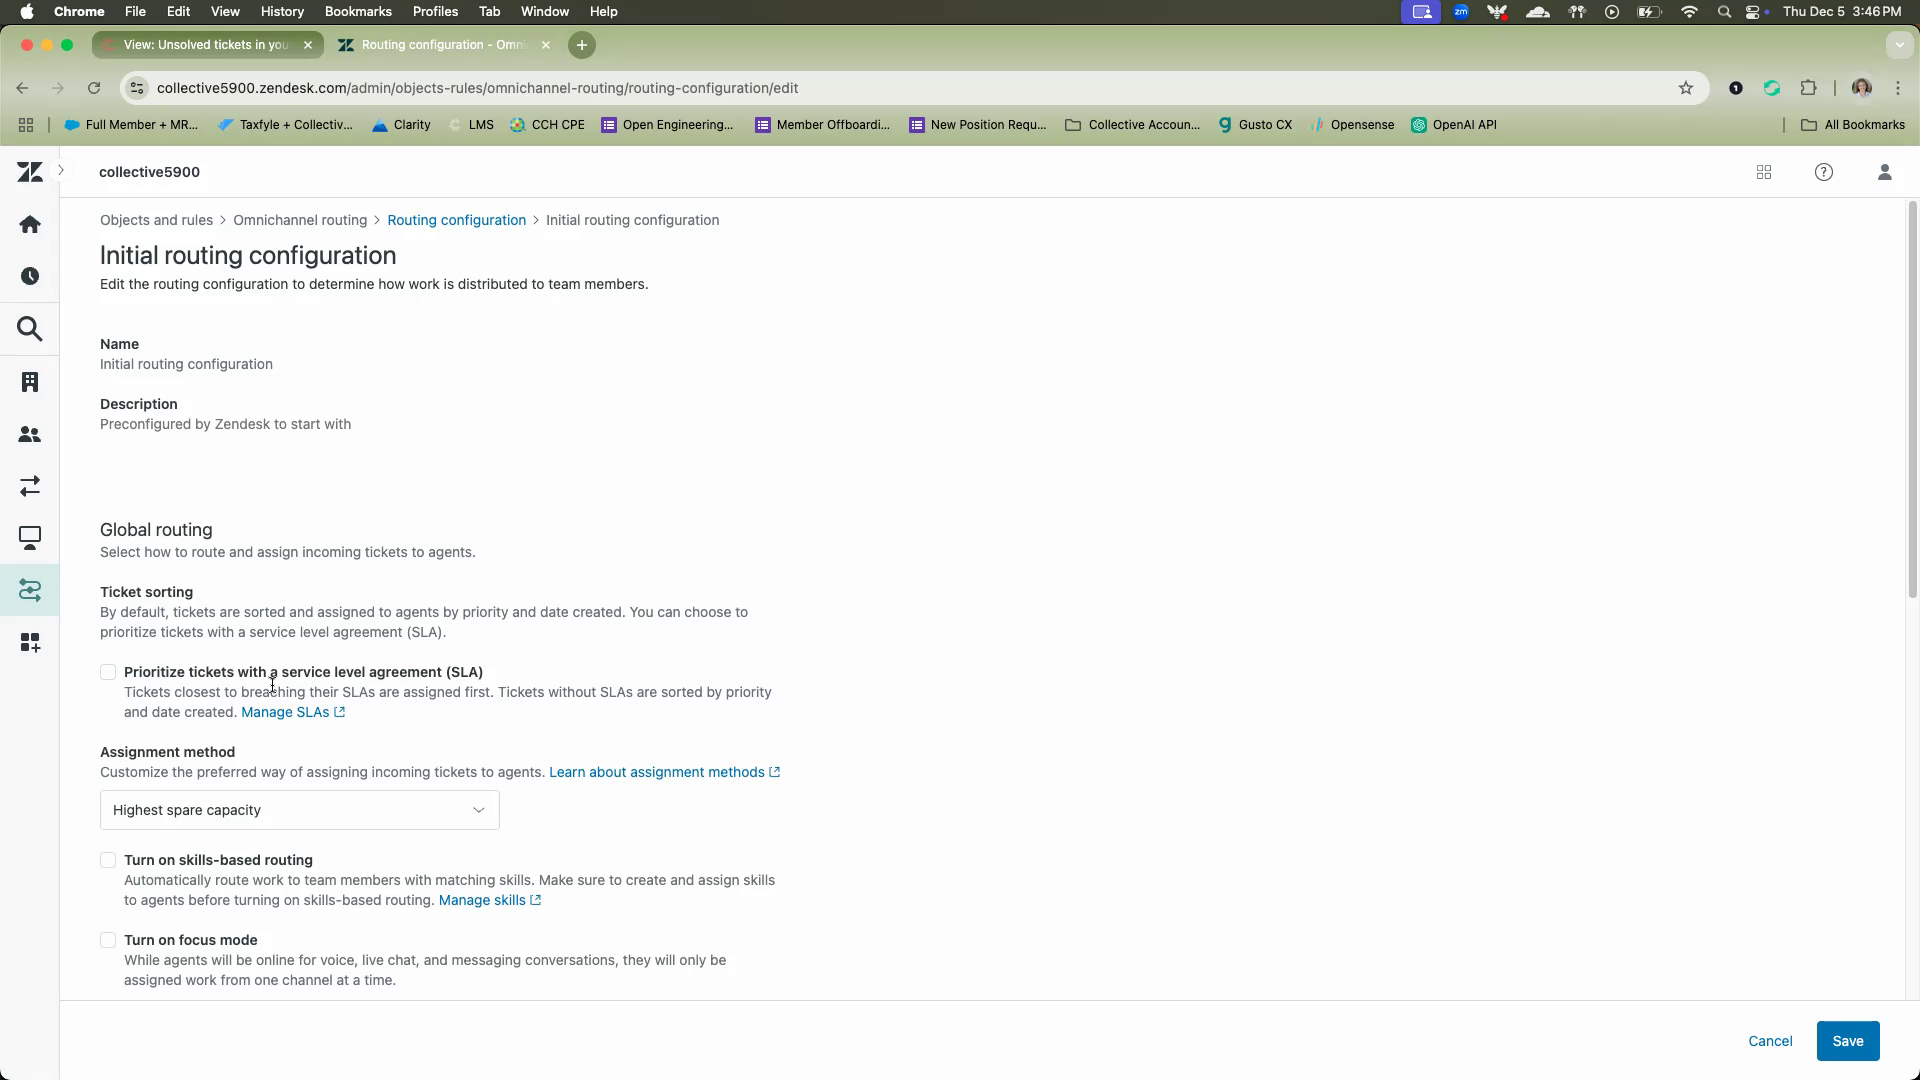Check Turn on skills-based routing
Viewport: 1920px width, 1080px height.
[x=108, y=860]
